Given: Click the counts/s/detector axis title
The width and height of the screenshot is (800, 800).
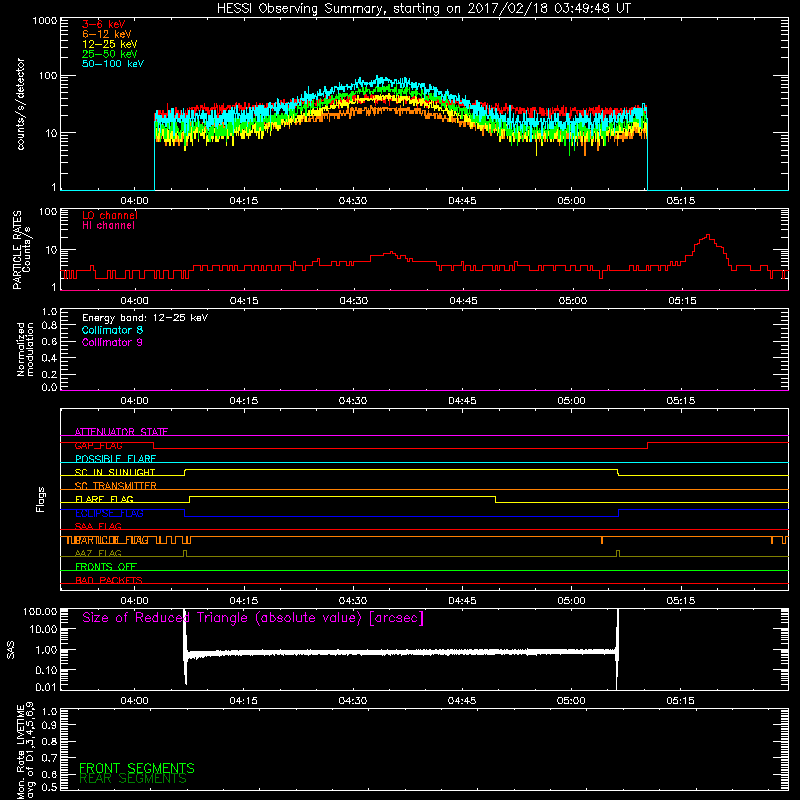Looking at the screenshot, I should pos(20,104).
